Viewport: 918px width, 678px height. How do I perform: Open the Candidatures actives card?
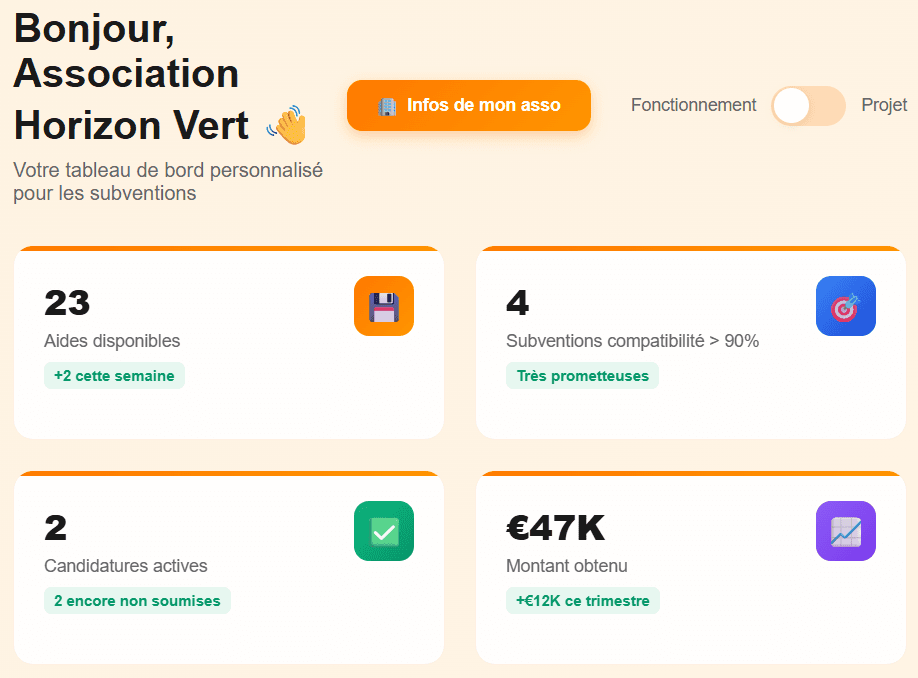(x=229, y=567)
